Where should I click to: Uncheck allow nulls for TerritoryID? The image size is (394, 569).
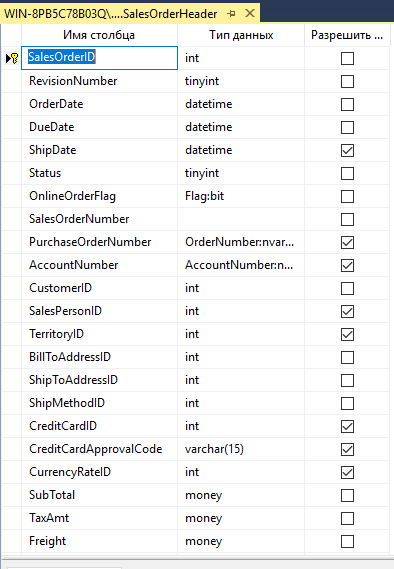pos(347,334)
